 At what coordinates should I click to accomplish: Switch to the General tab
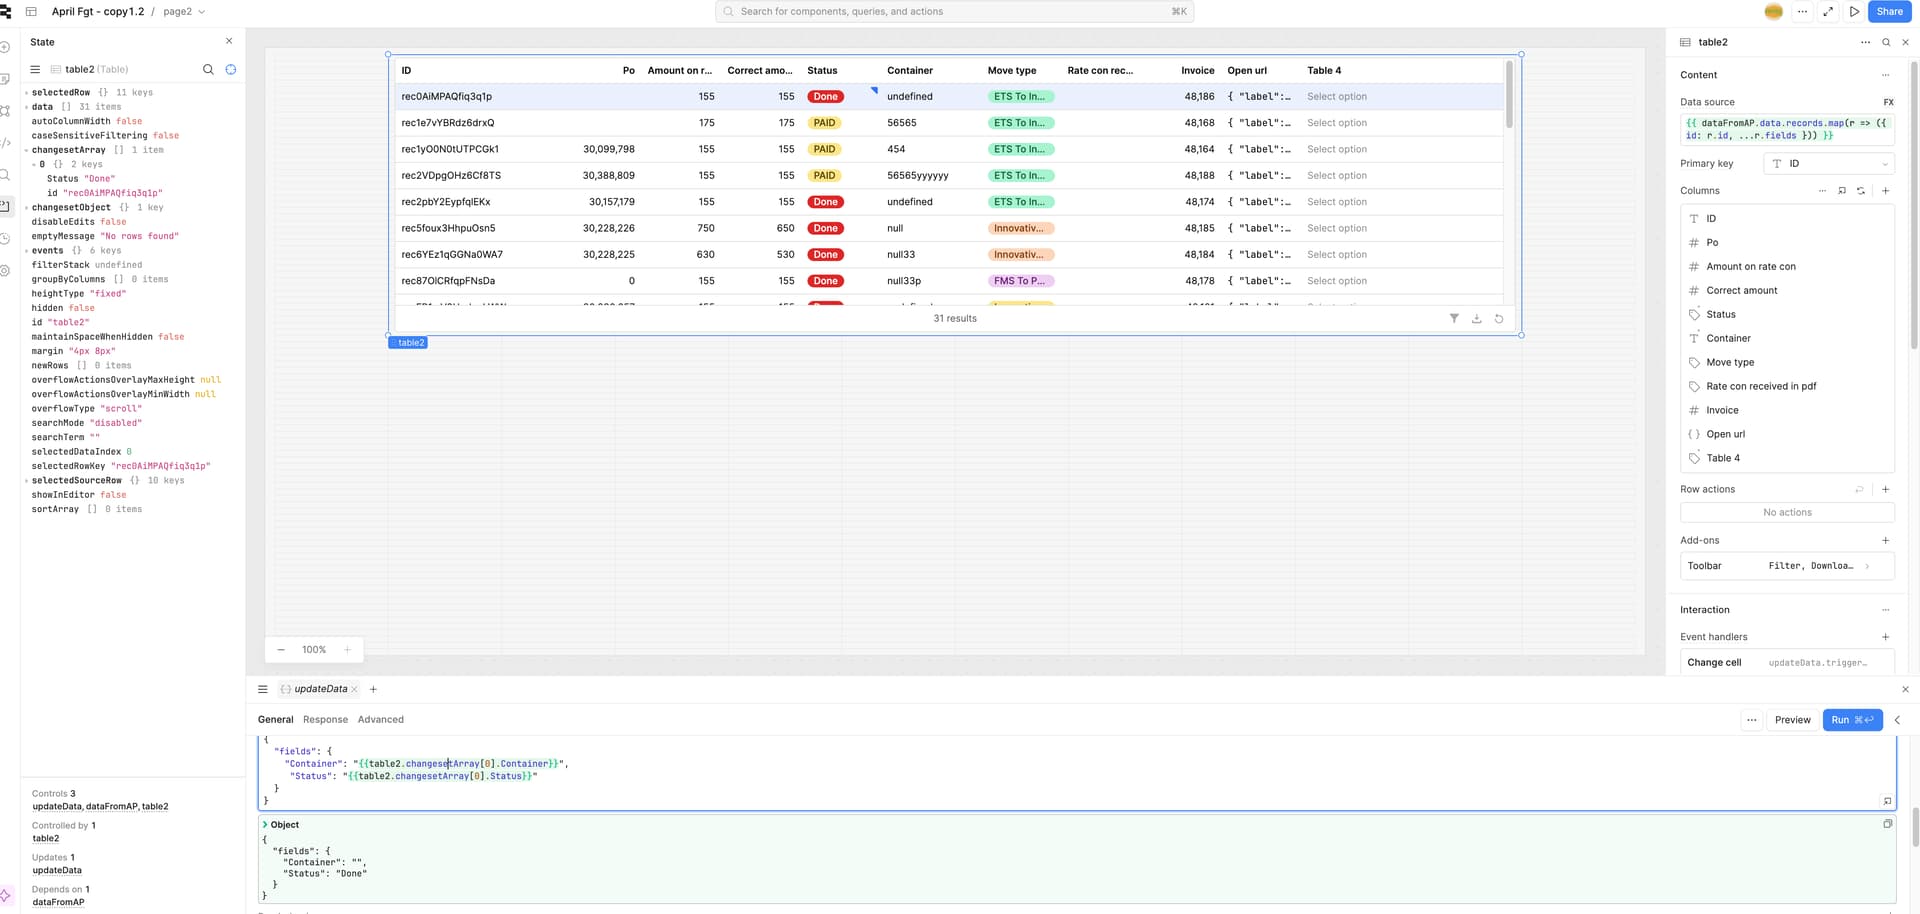tap(275, 720)
